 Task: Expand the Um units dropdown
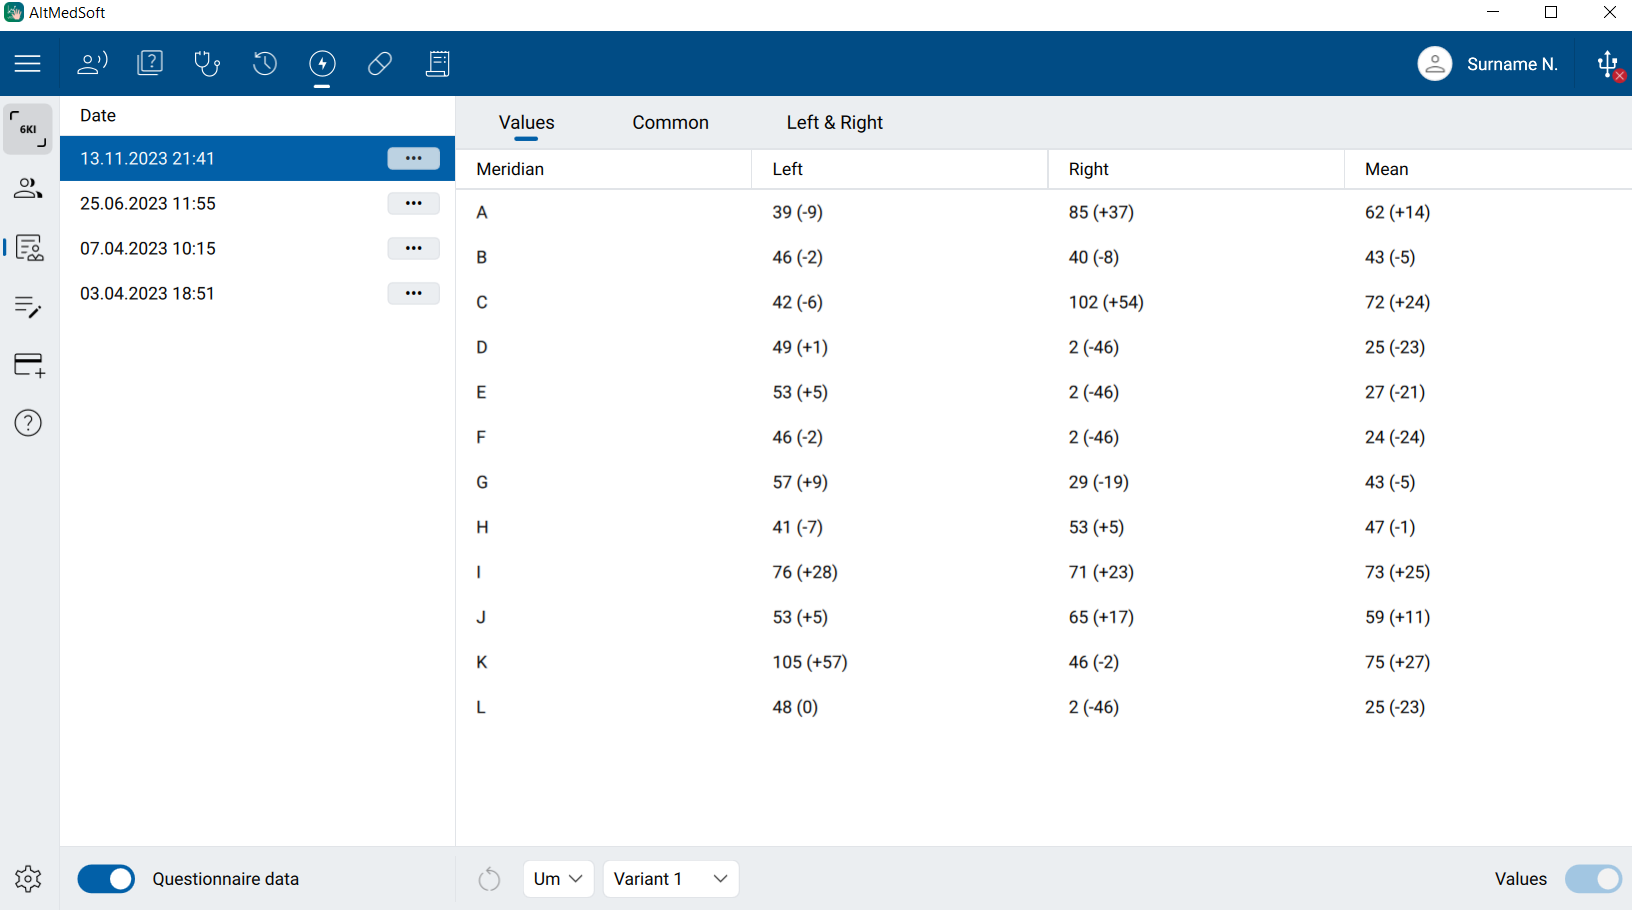558,879
